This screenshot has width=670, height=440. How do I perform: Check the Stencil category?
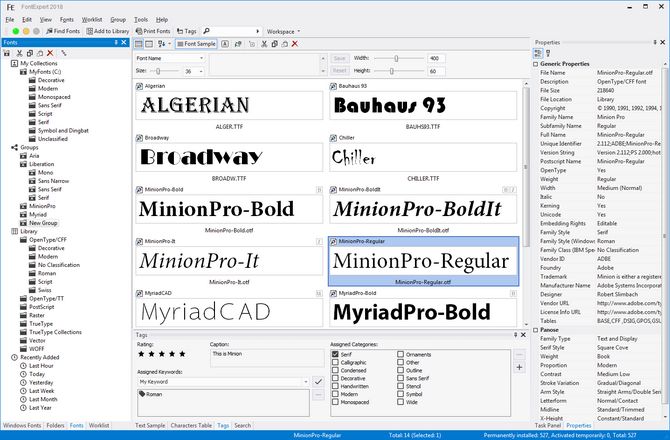[400, 386]
